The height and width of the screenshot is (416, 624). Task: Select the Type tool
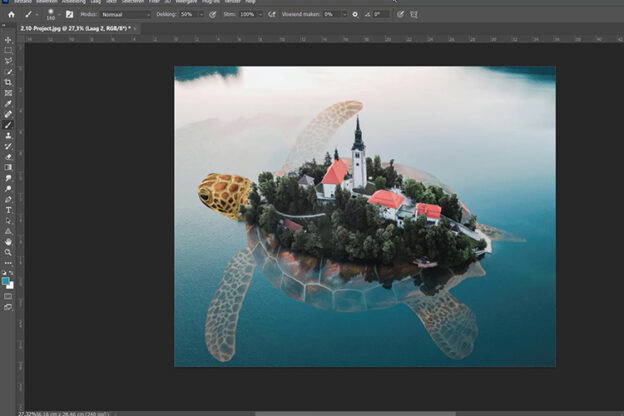8,210
